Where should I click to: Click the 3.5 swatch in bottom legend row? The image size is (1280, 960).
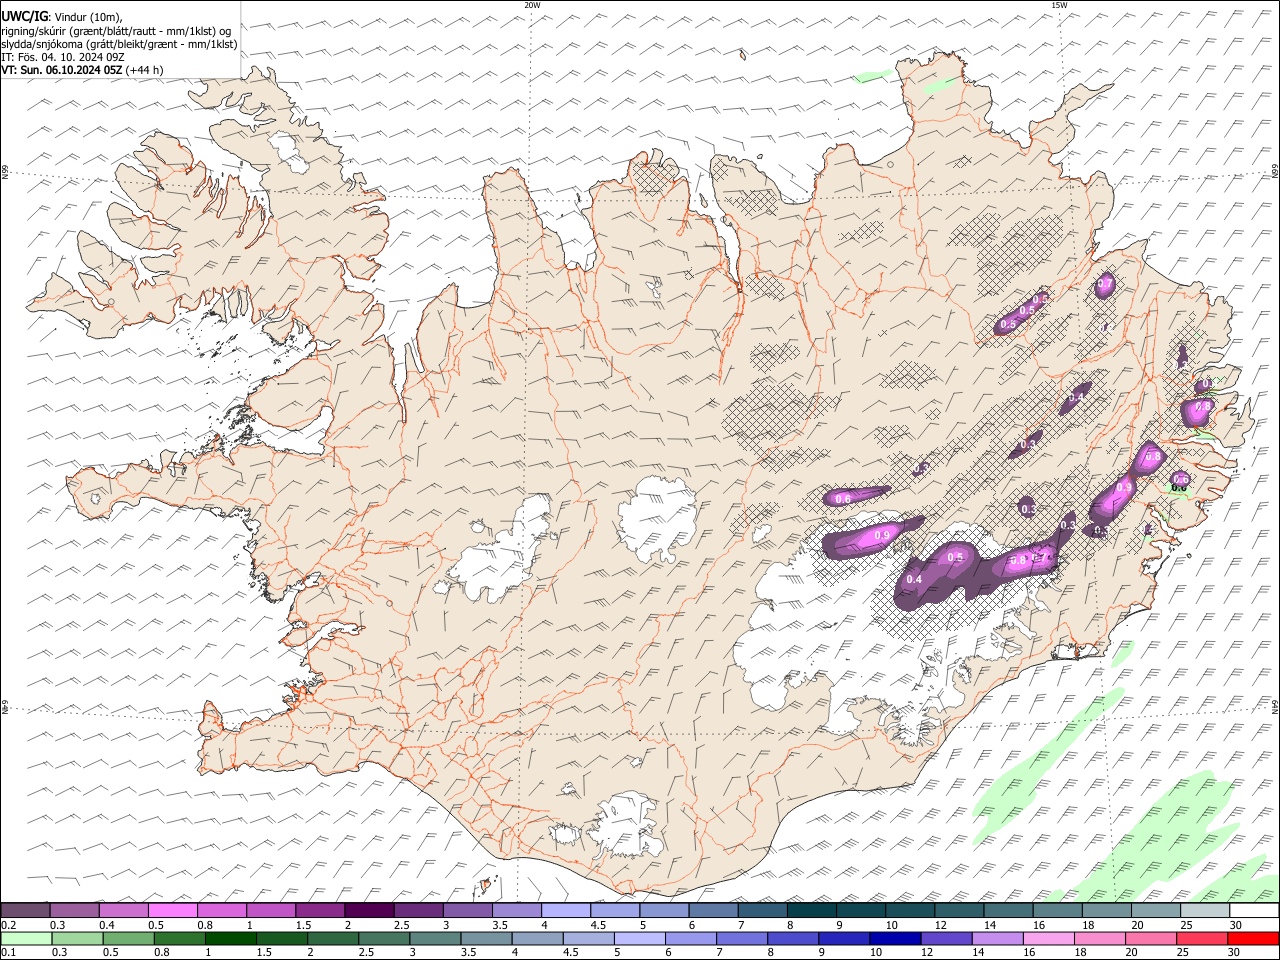[486, 938]
